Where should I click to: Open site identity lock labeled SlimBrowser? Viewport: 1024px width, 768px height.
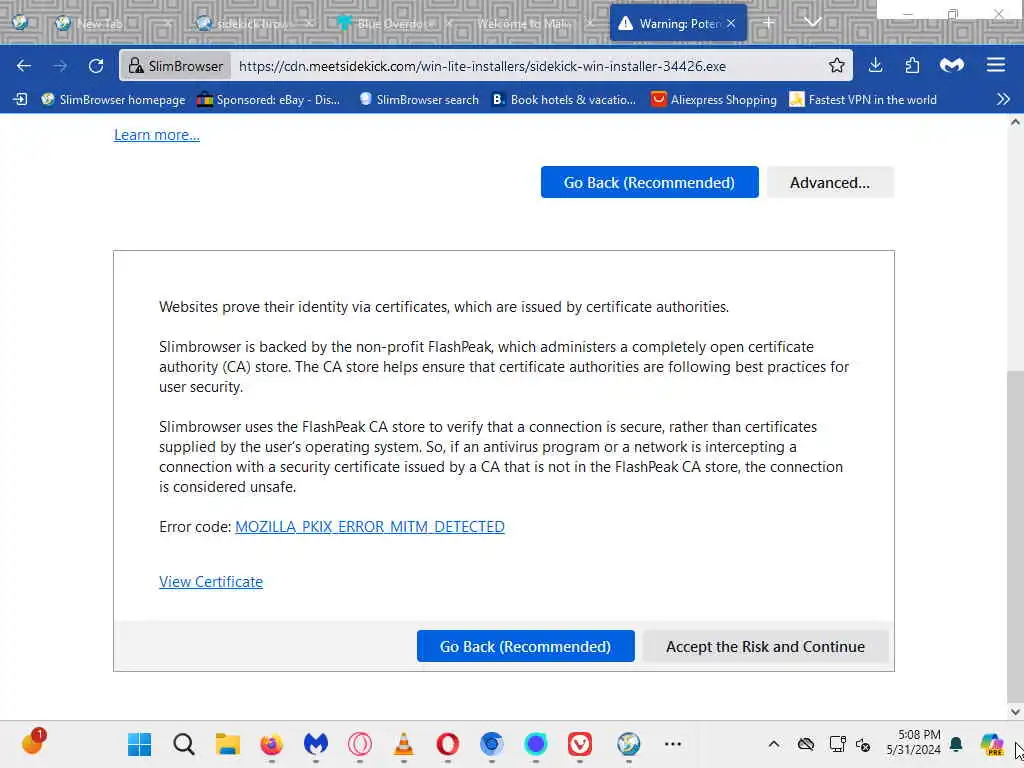(176, 66)
